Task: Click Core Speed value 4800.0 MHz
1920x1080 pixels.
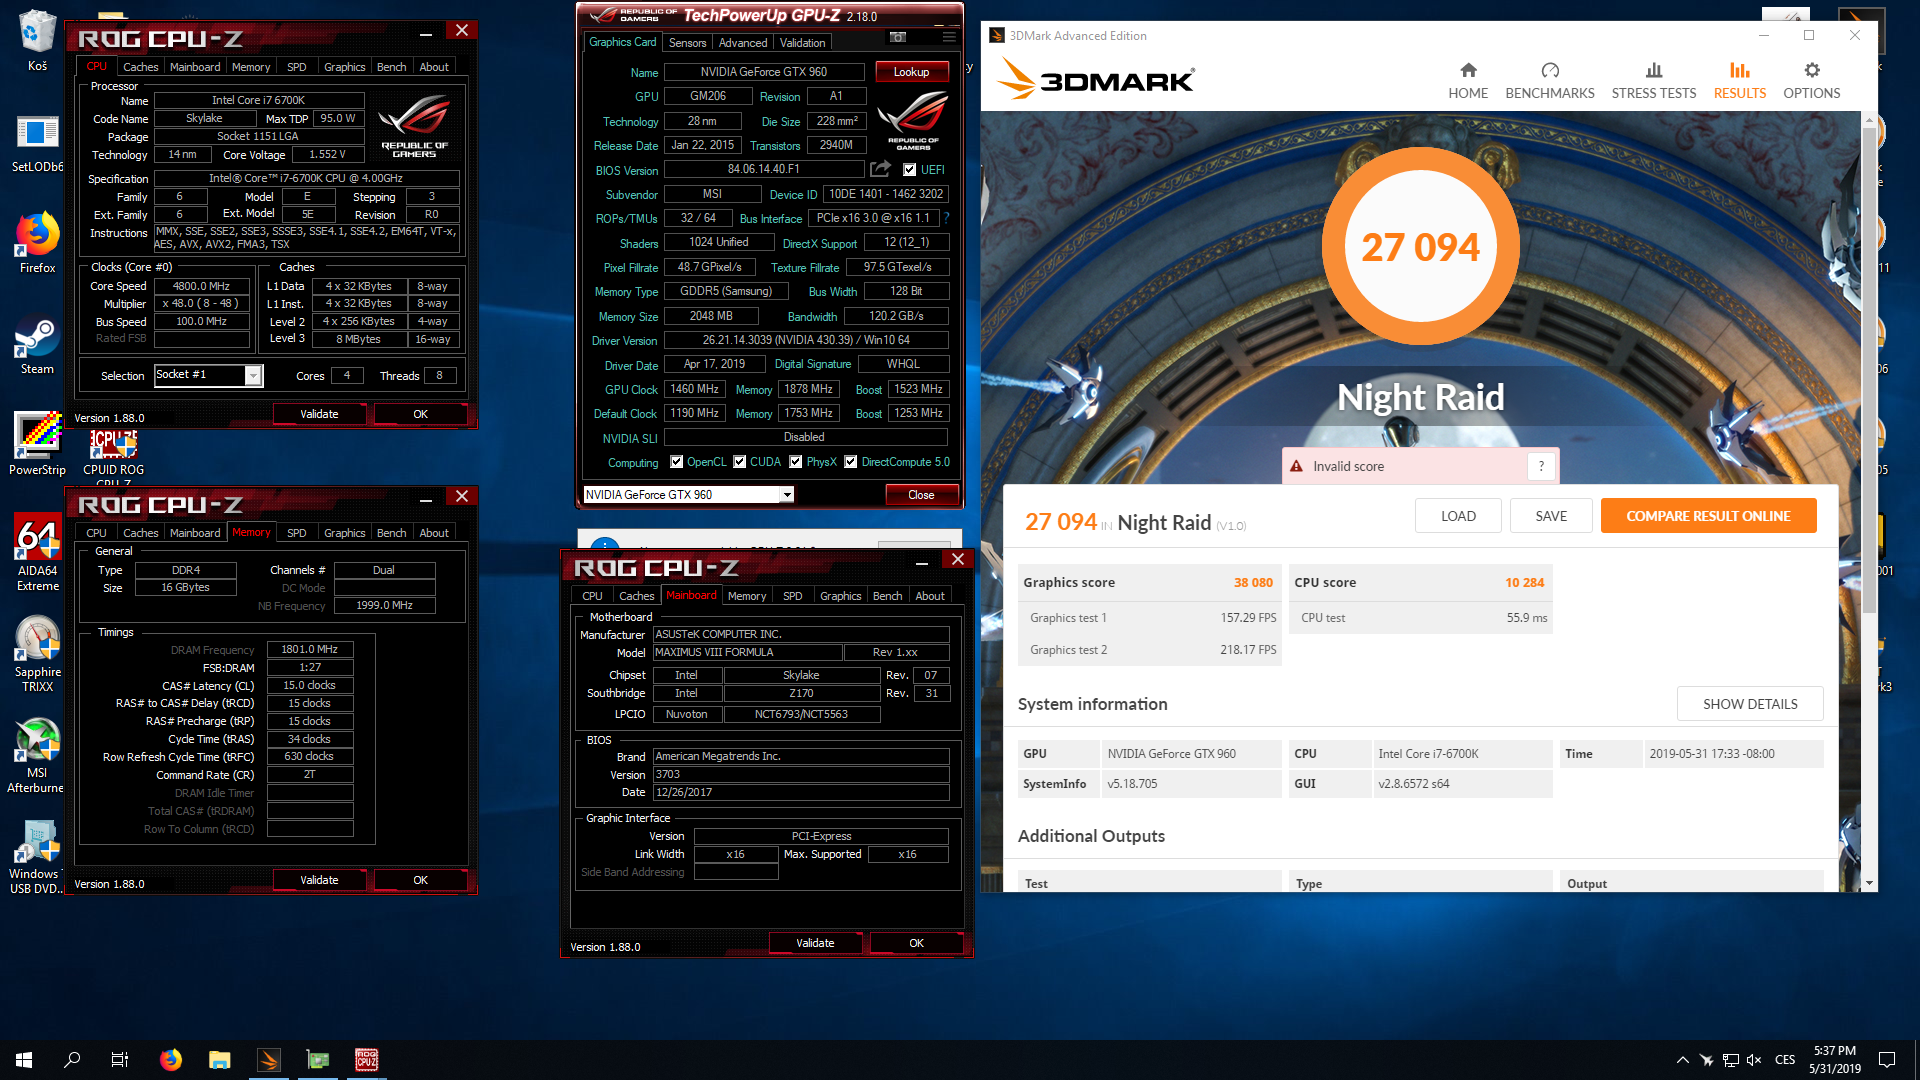Action: click(x=201, y=286)
